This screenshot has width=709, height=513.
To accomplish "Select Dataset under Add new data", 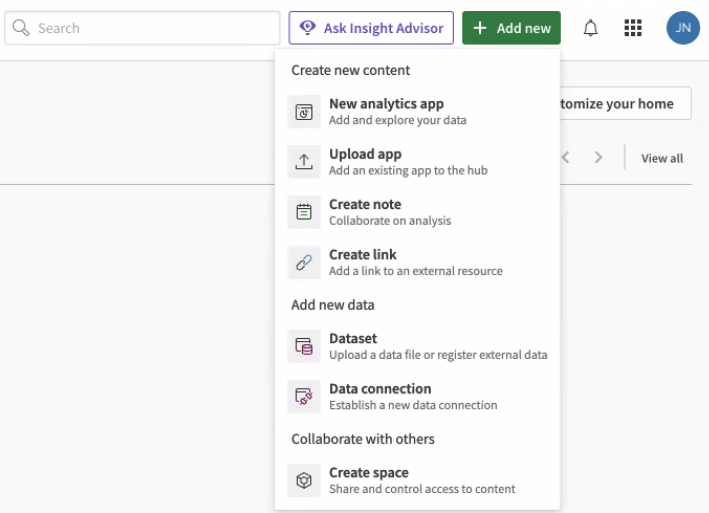I will tap(417, 346).
